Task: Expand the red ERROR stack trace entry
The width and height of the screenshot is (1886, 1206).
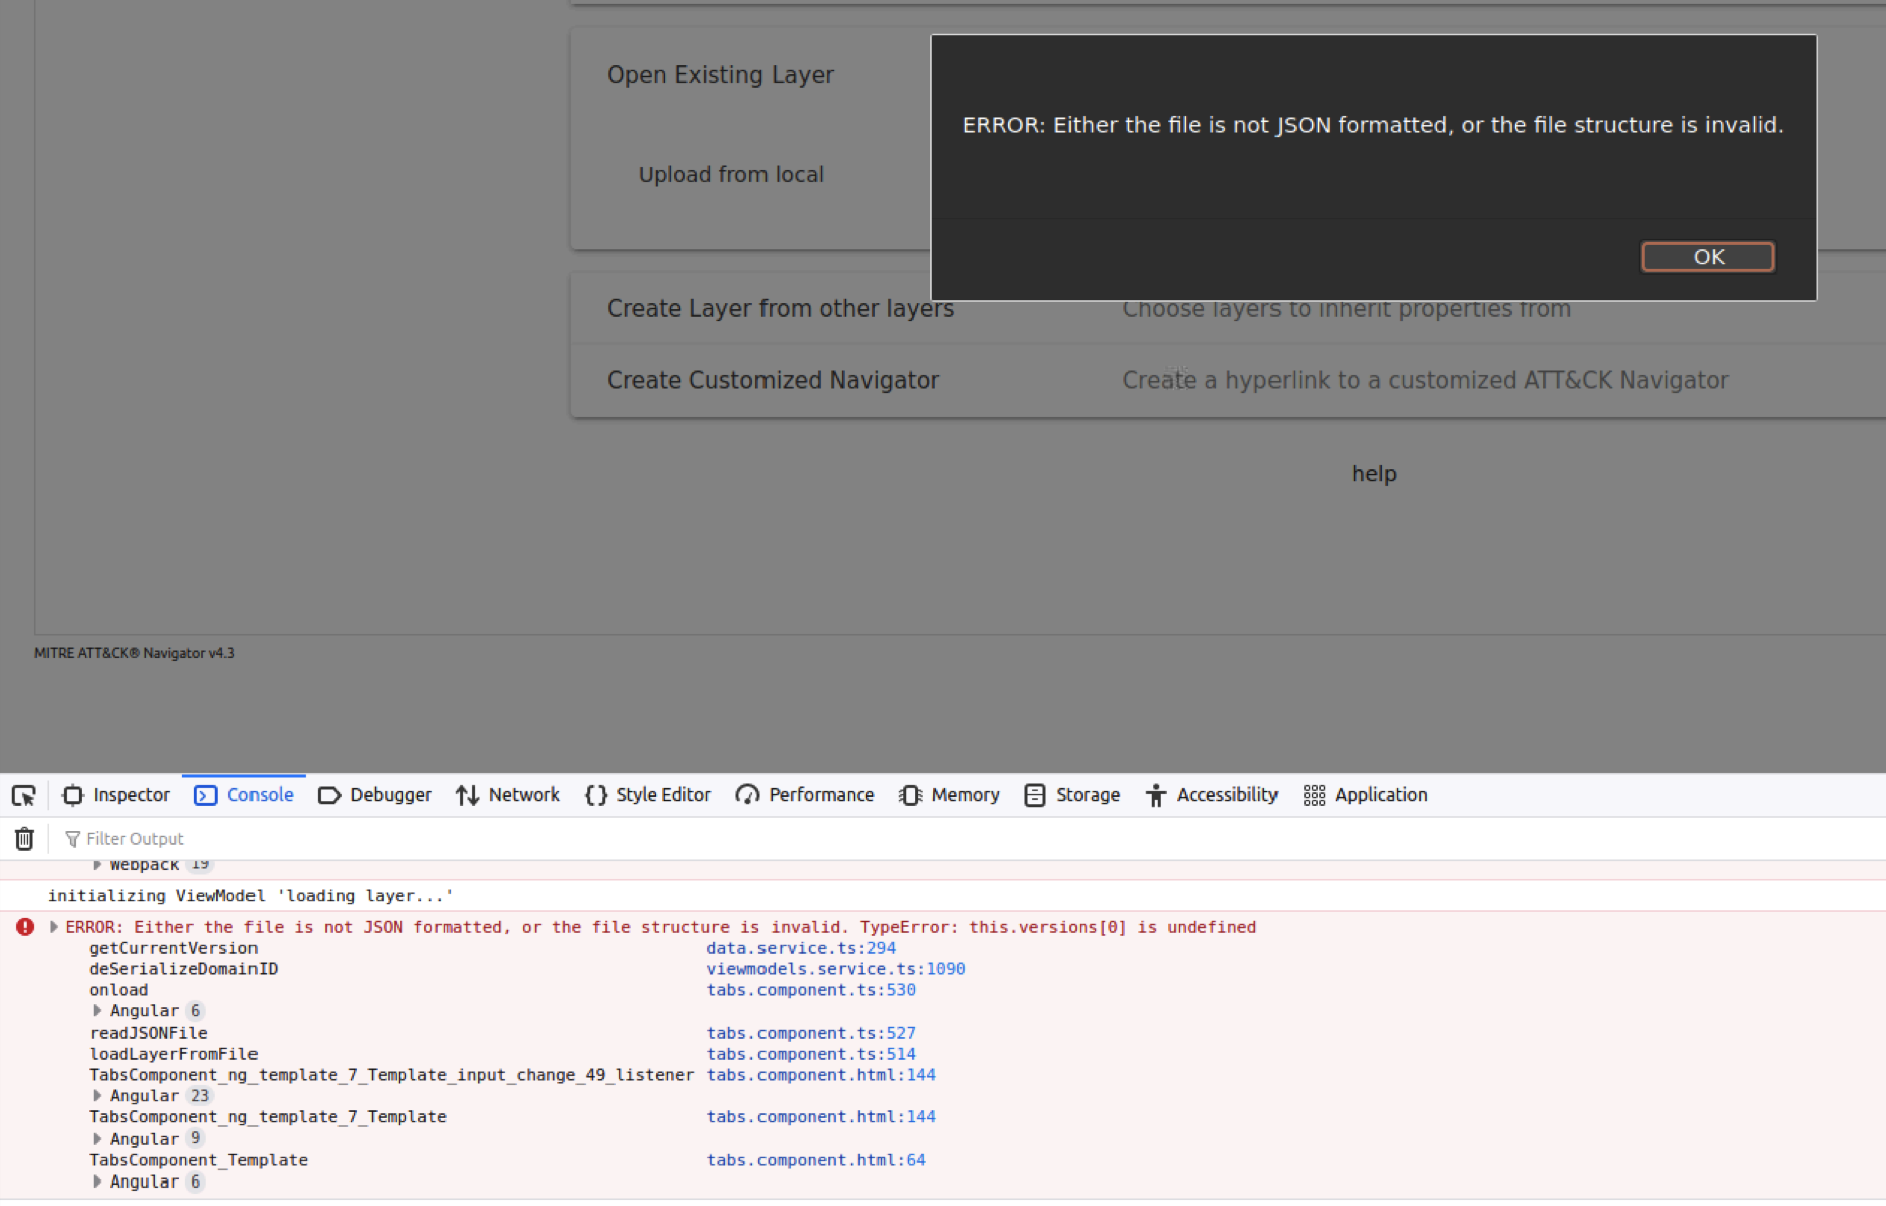Action: (53, 927)
